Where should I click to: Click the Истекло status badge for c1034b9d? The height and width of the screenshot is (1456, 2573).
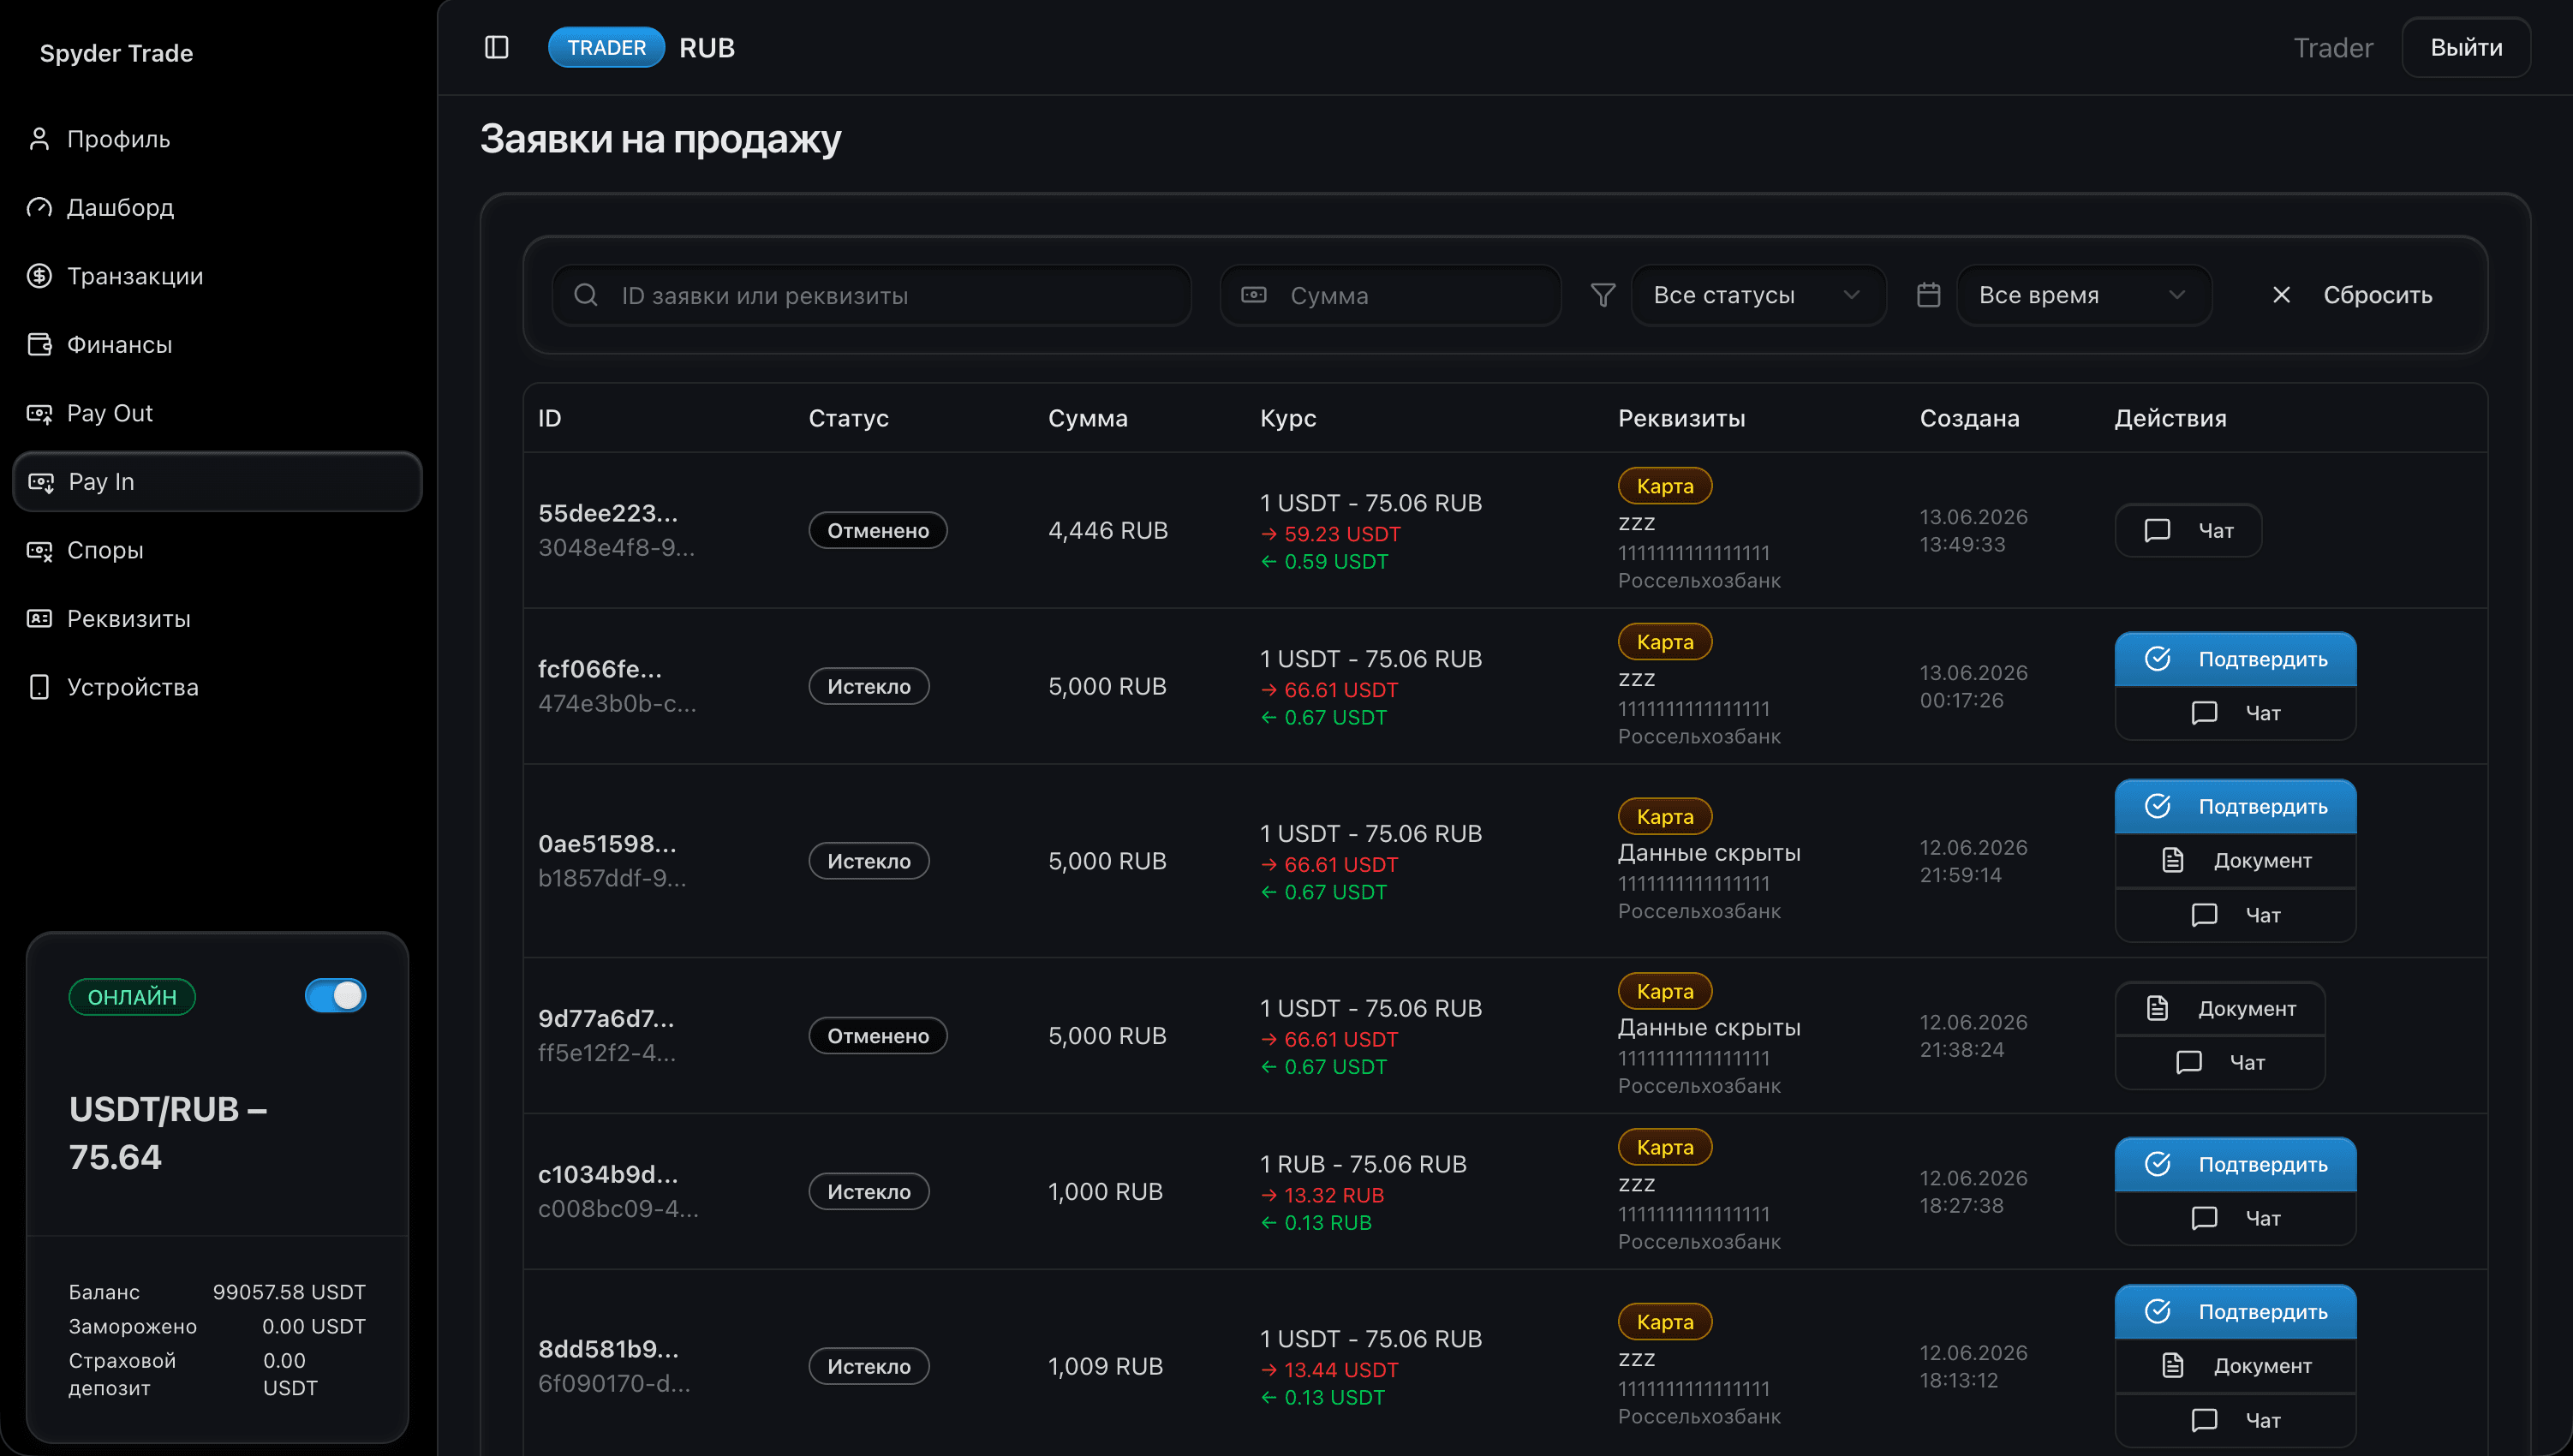tap(868, 1191)
